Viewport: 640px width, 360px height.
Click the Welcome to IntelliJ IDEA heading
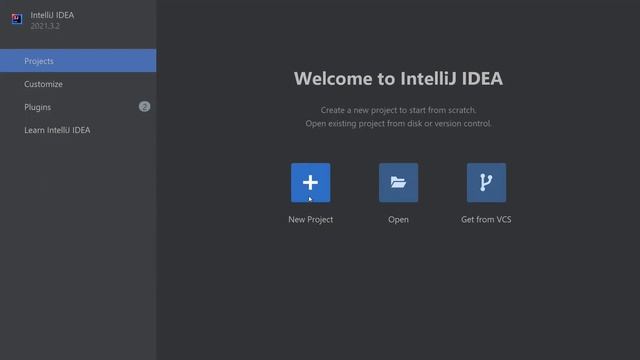click(x=398, y=78)
